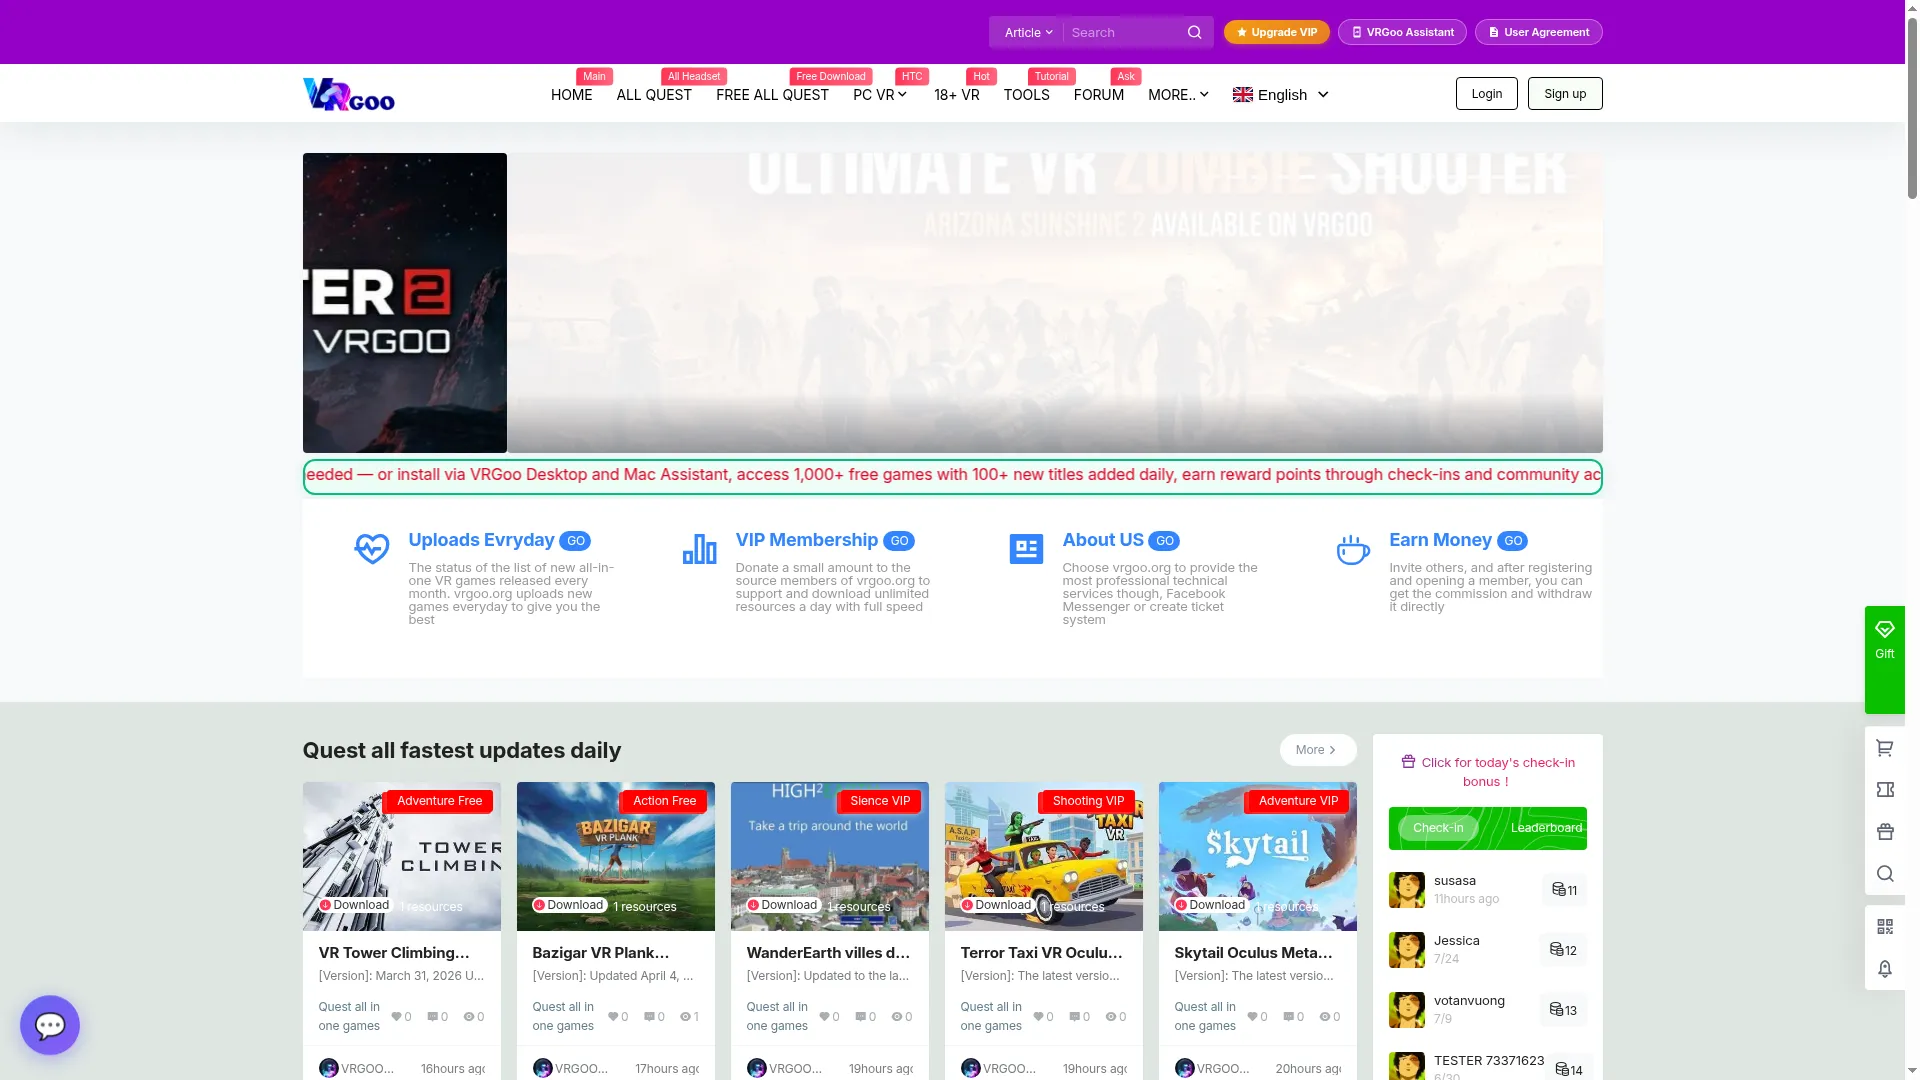Click susasa's coin count badge
The width and height of the screenshot is (1920, 1080).
pos(1564,890)
